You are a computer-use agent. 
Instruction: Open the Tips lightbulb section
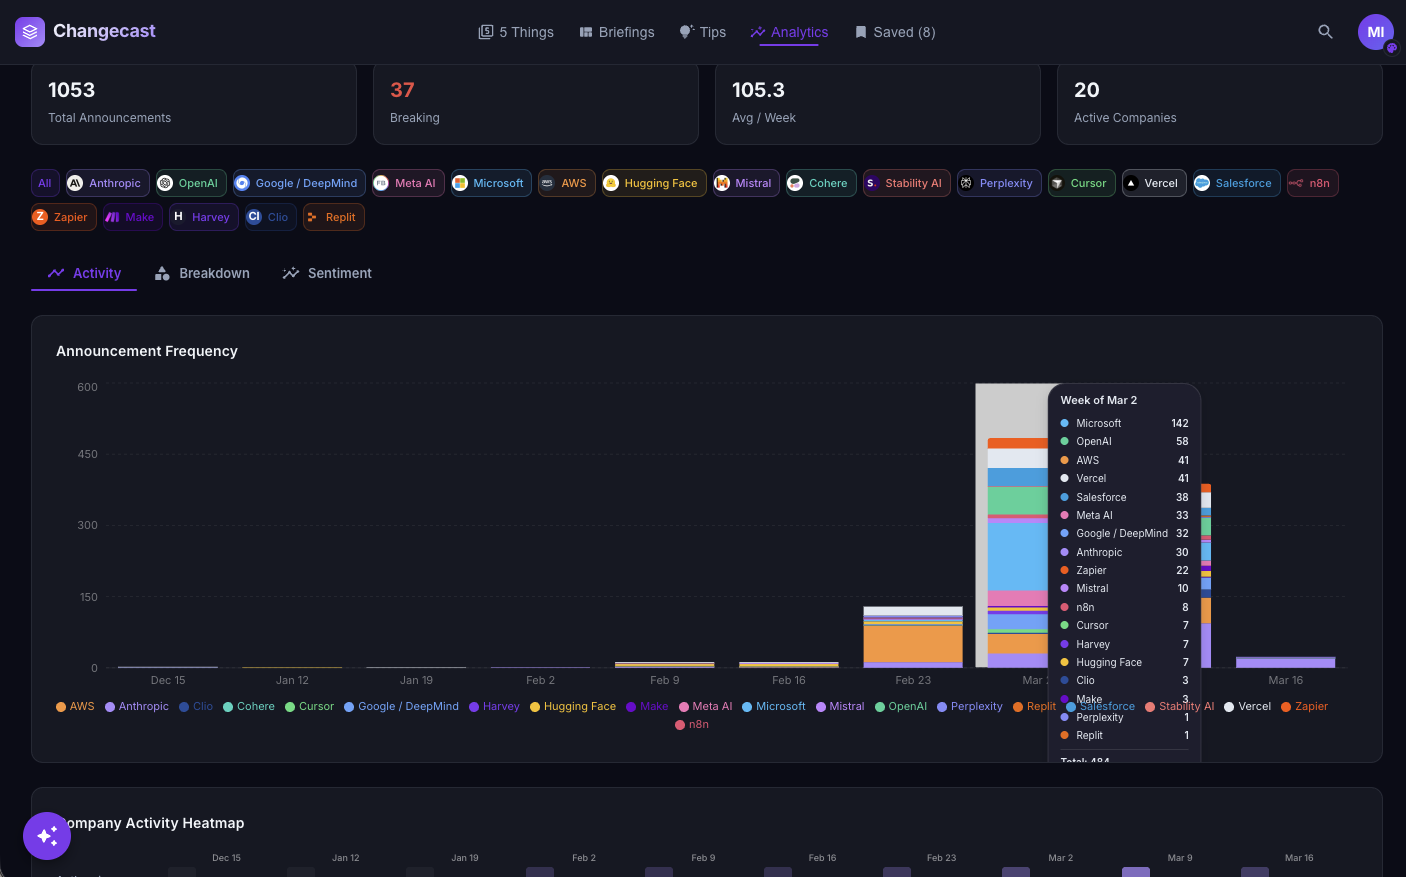[703, 32]
